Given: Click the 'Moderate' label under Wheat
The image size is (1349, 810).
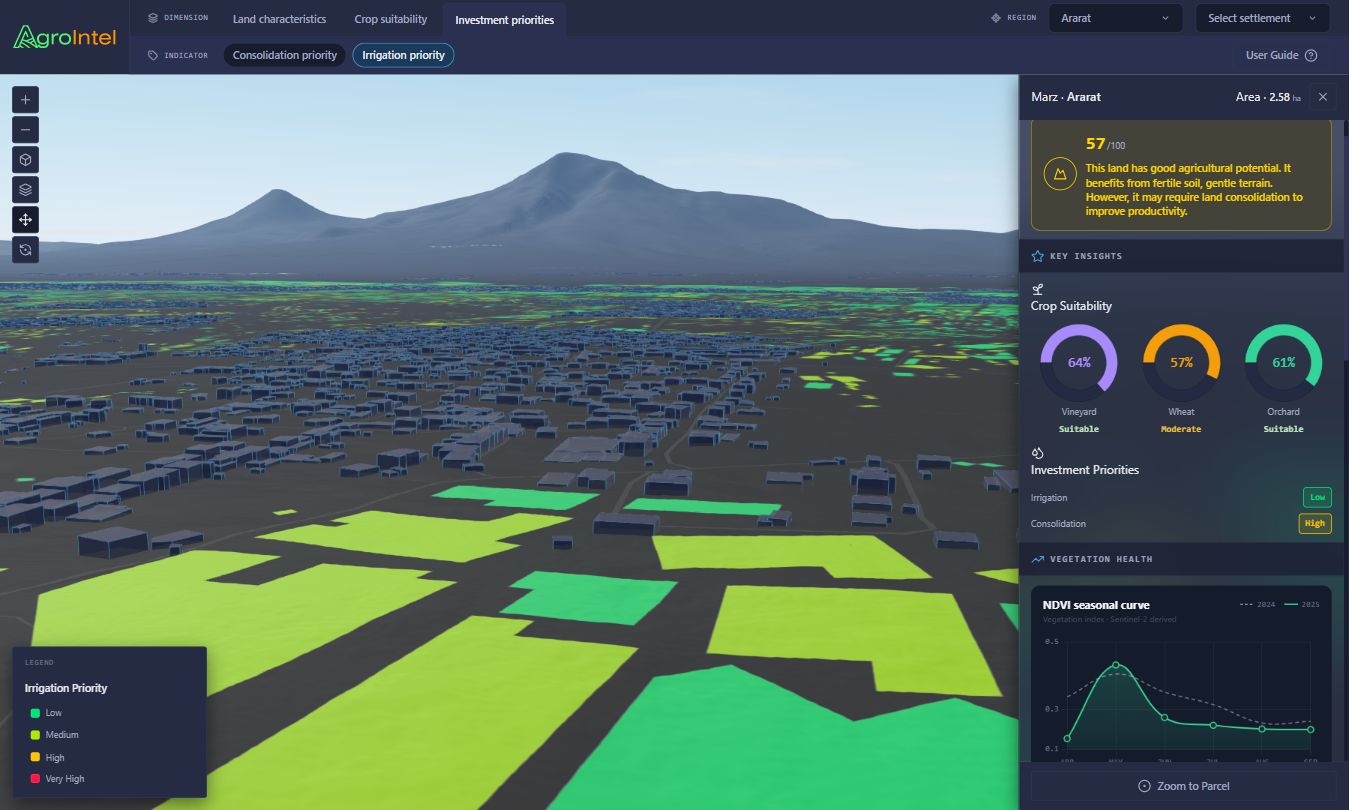Looking at the screenshot, I should tap(1181, 429).
